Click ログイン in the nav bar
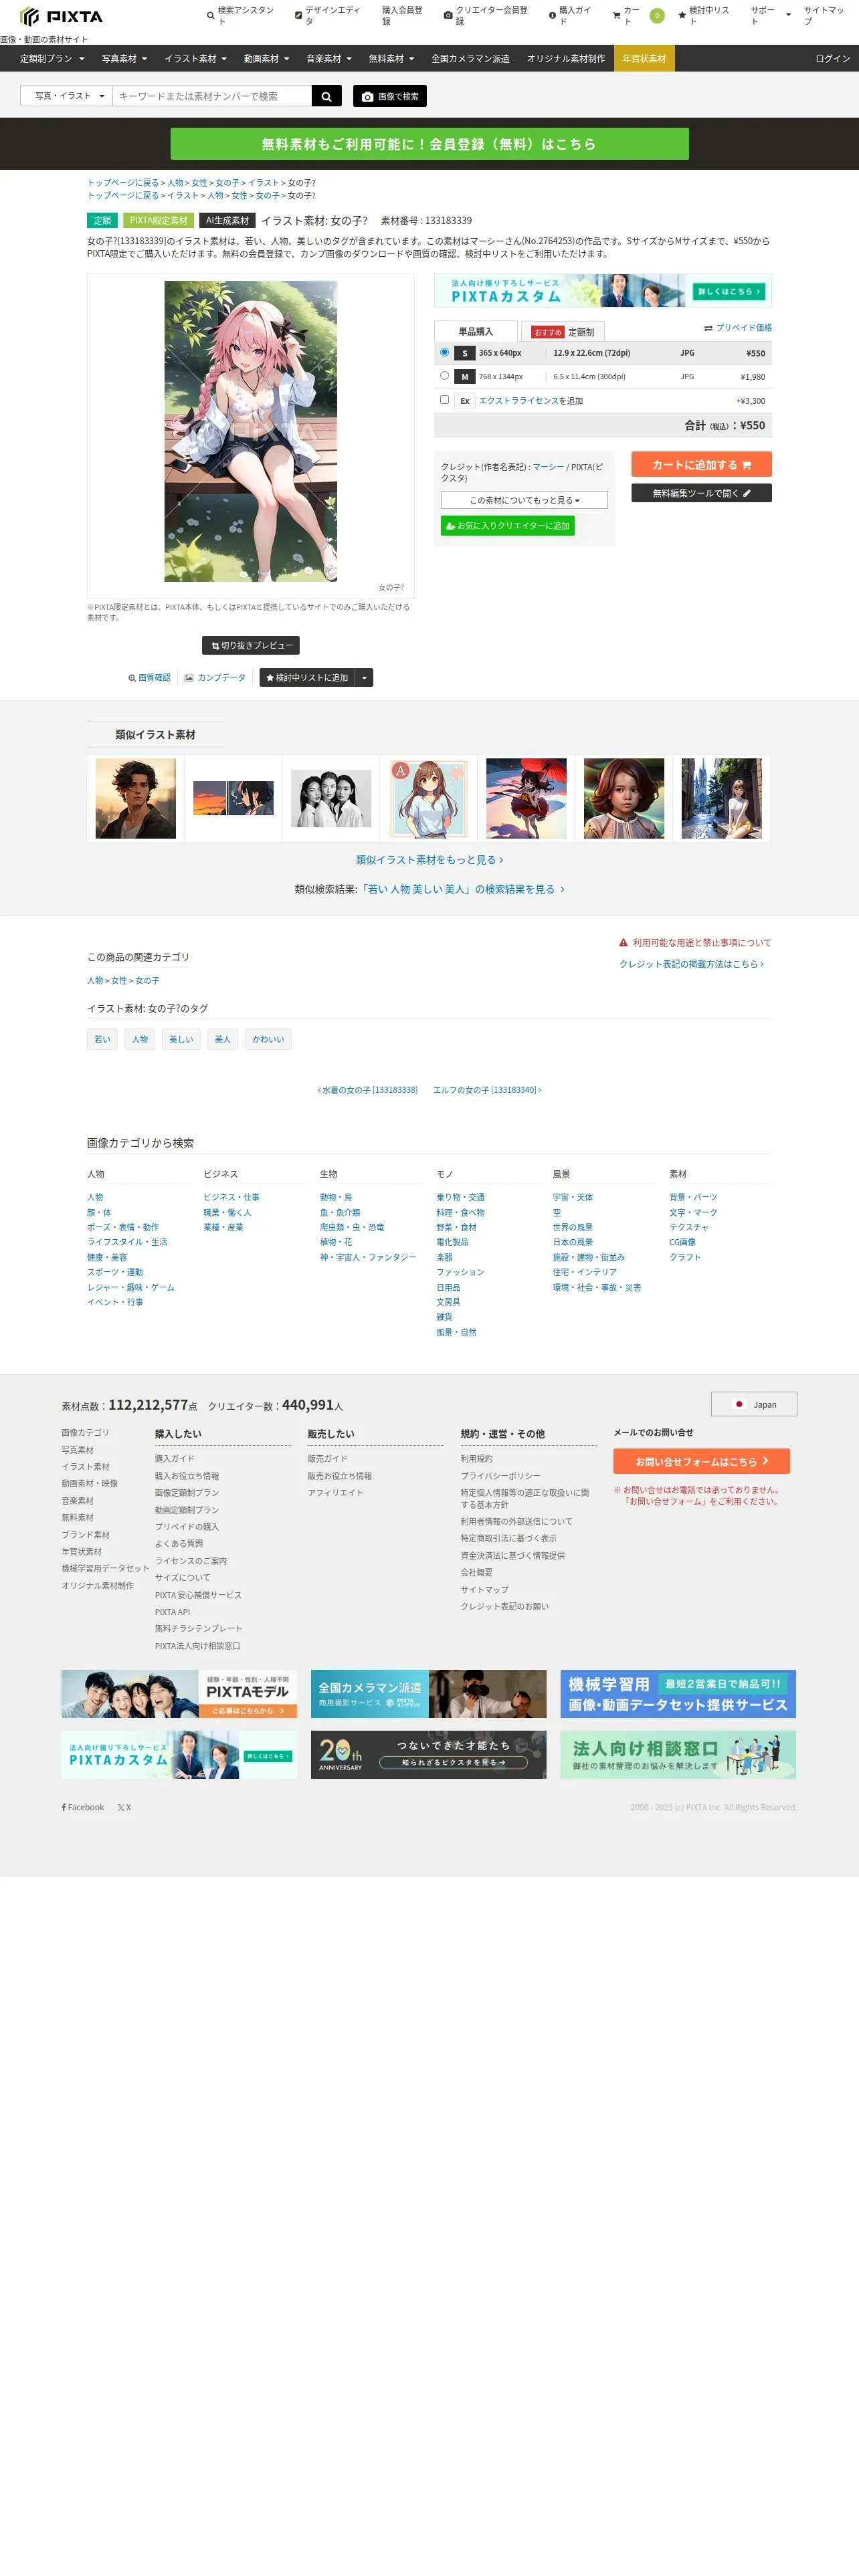859x2576 pixels. pyautogui.click(x=832, y=59)
